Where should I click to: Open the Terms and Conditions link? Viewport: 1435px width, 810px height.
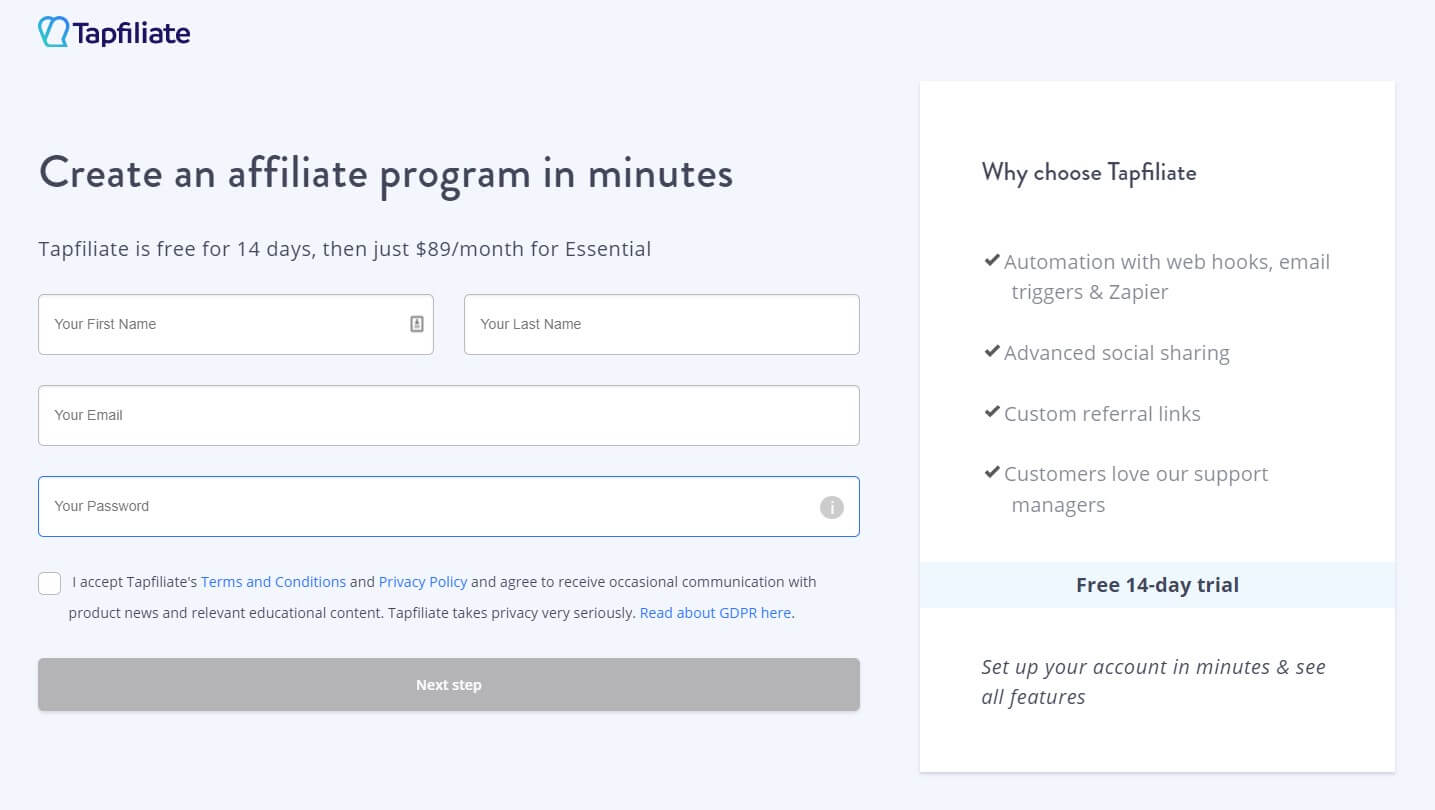coord(274,582)
